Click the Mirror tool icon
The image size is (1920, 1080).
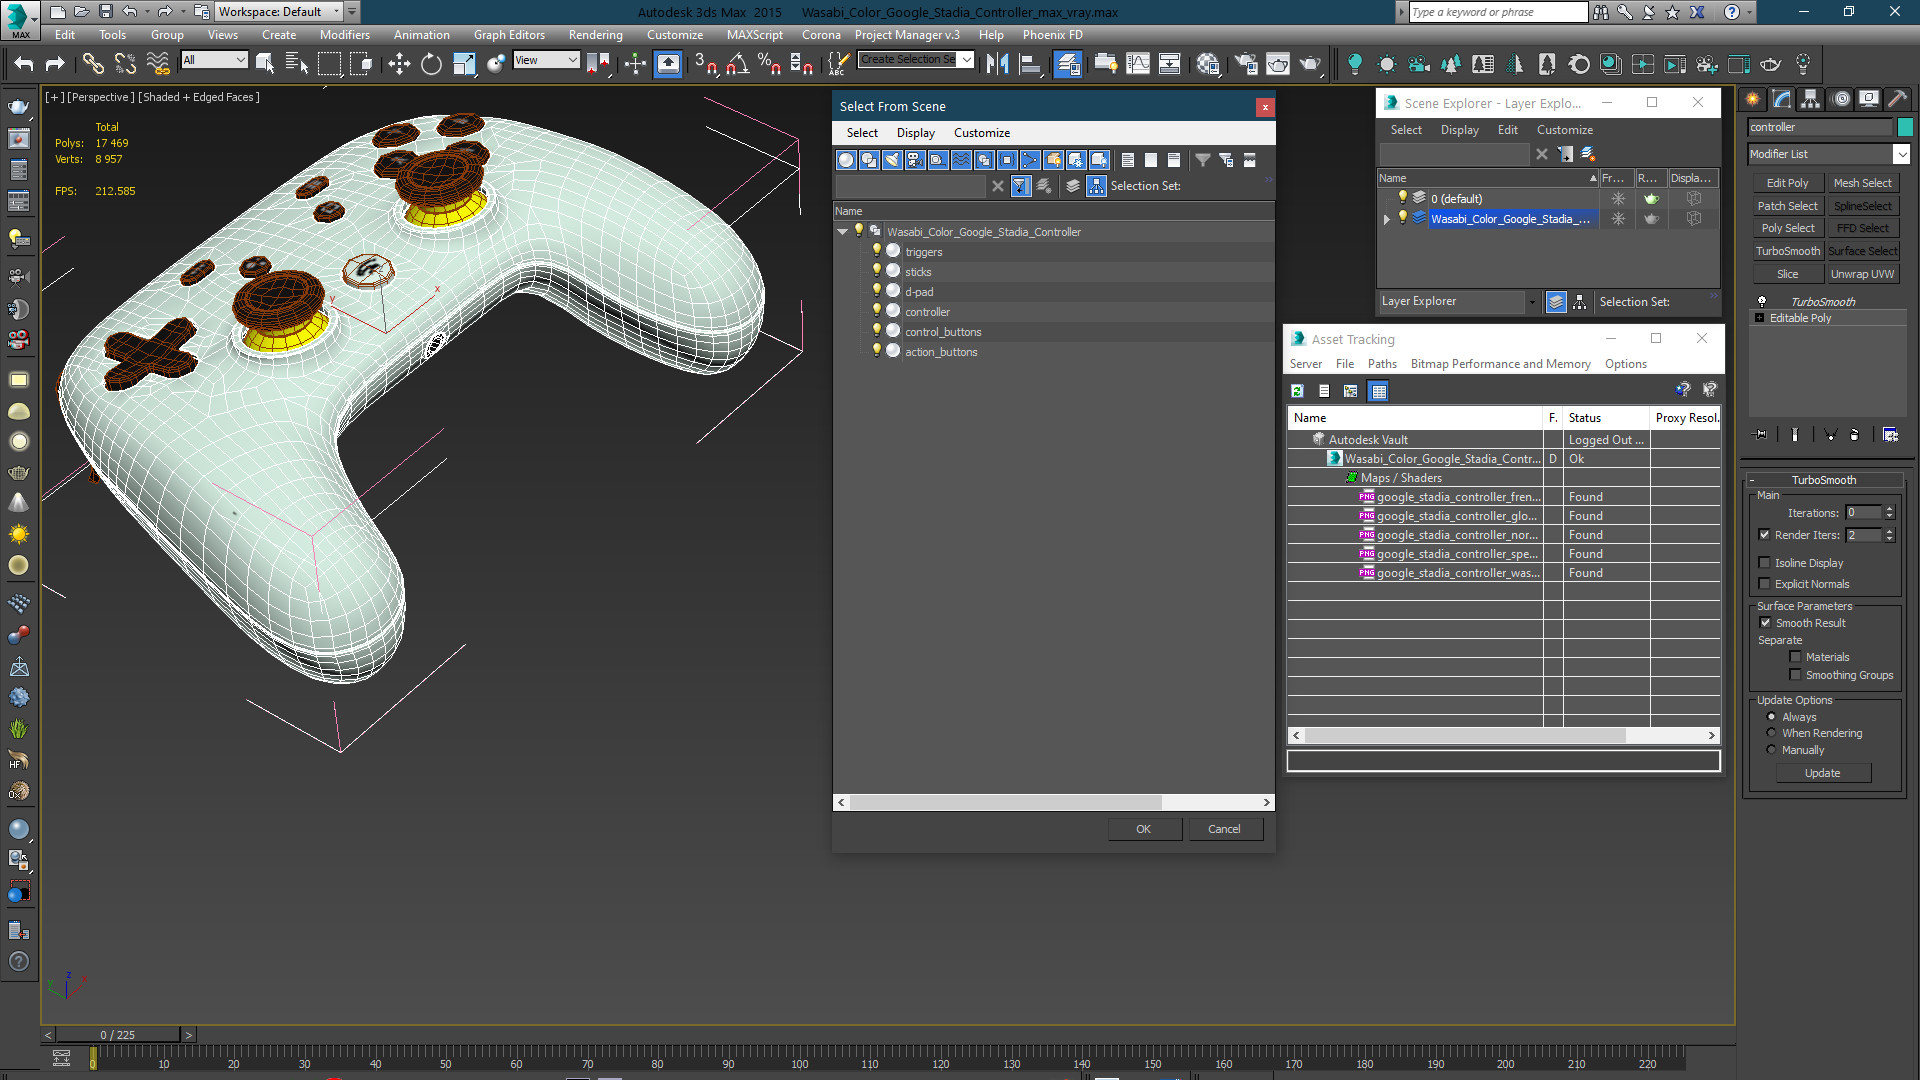[x=997, y=65]
